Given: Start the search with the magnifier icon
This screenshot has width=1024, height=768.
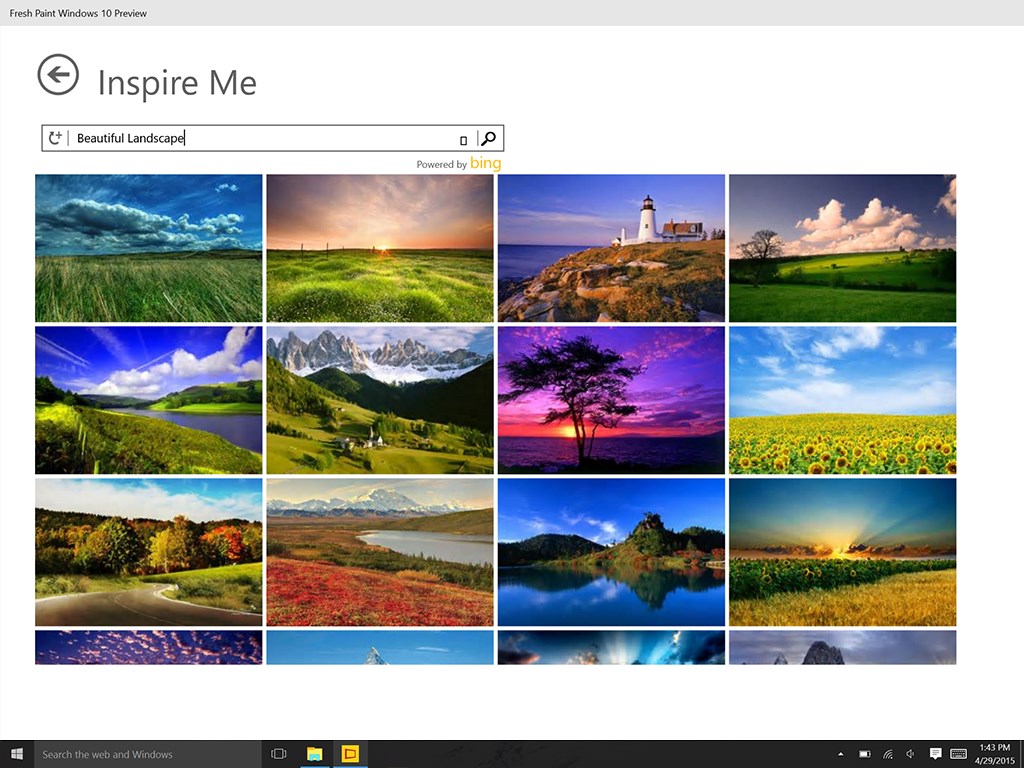Looking at the screenshot, I should tap(489, 138).
